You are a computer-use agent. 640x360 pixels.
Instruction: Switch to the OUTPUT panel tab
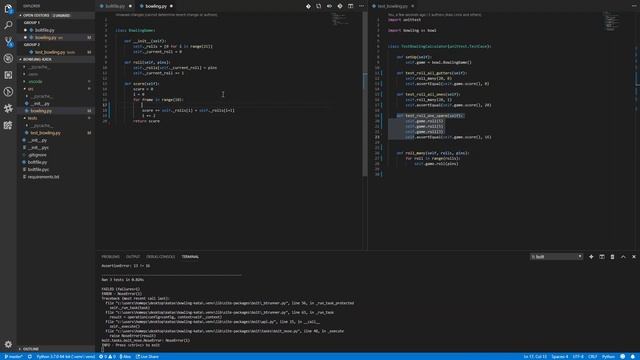tap(133, 257)
